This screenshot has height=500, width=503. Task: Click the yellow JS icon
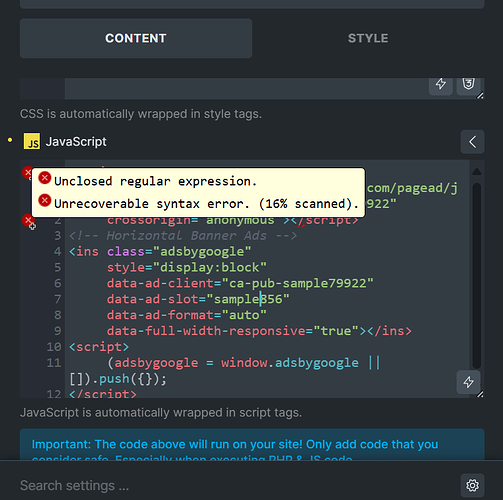(32, 141)
